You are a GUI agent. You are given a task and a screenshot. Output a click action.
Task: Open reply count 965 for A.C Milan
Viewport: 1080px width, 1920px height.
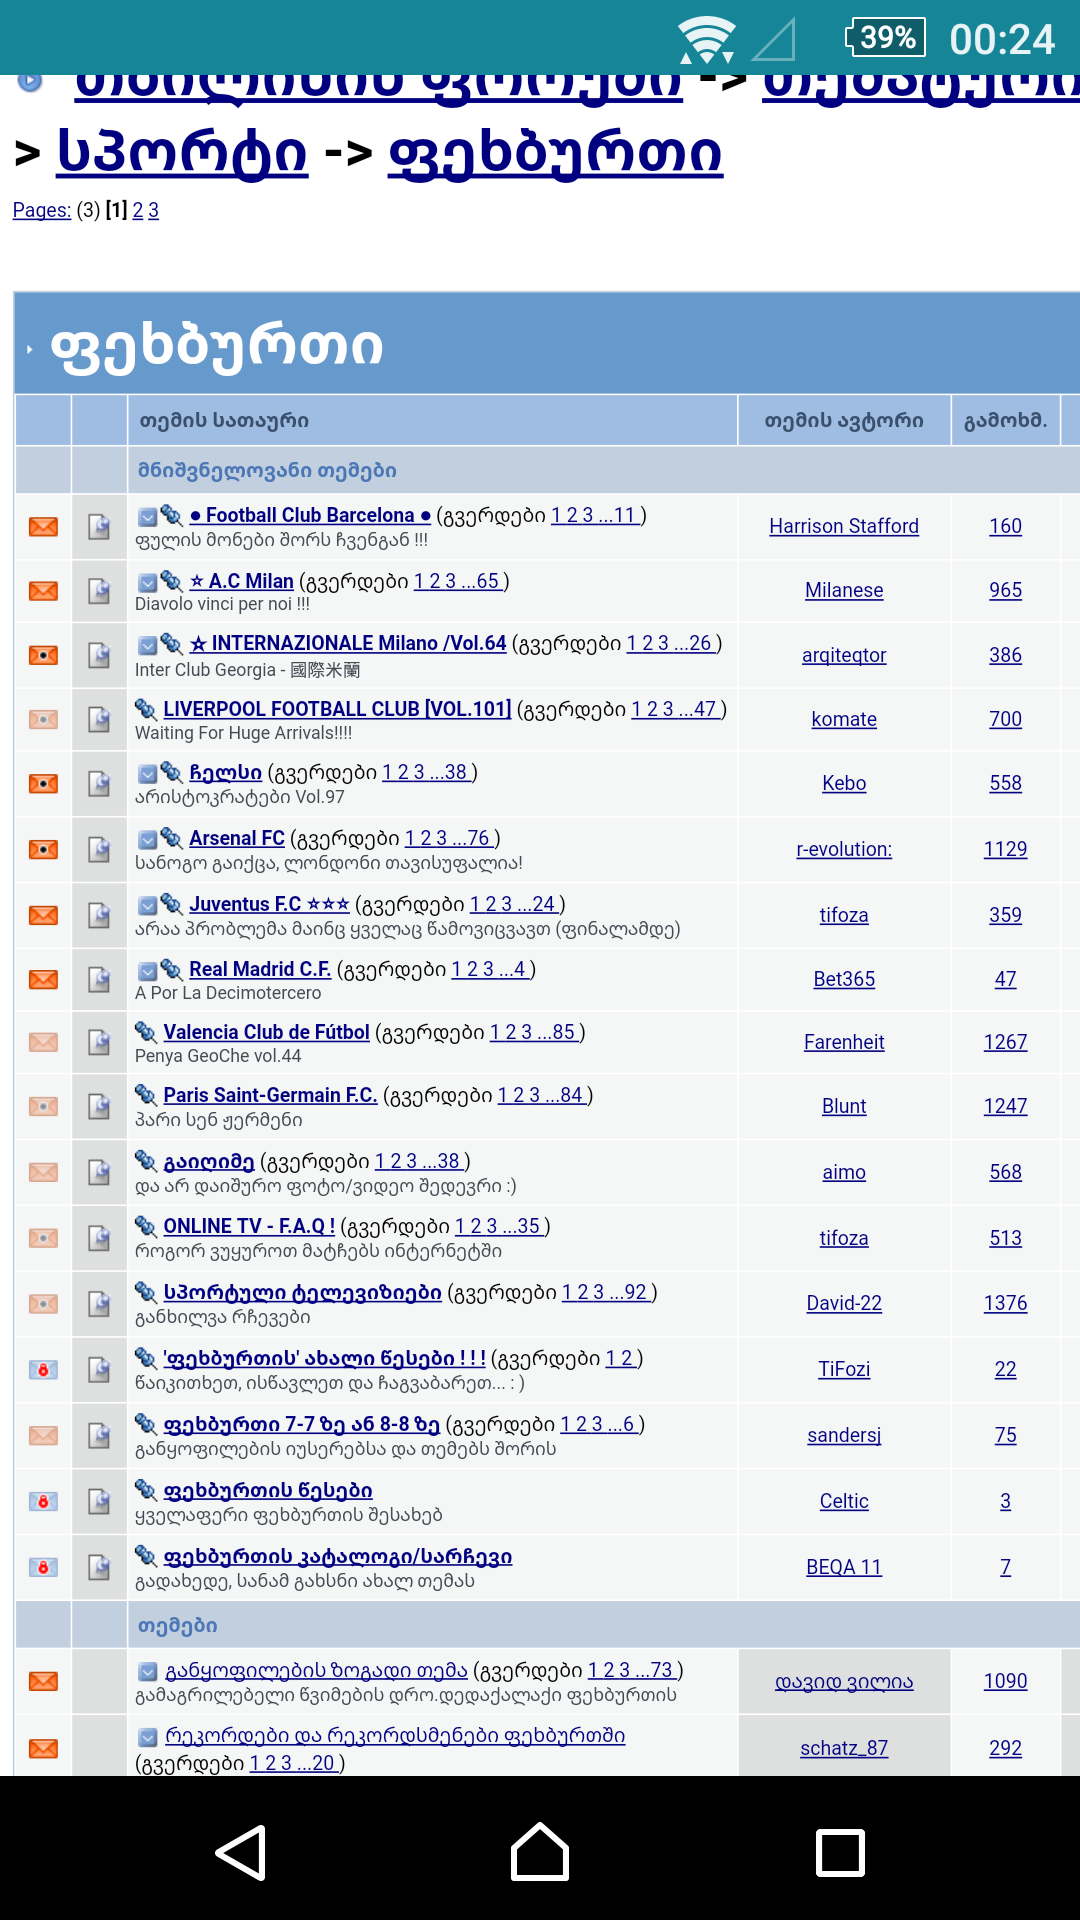(x=1005, y=590)
